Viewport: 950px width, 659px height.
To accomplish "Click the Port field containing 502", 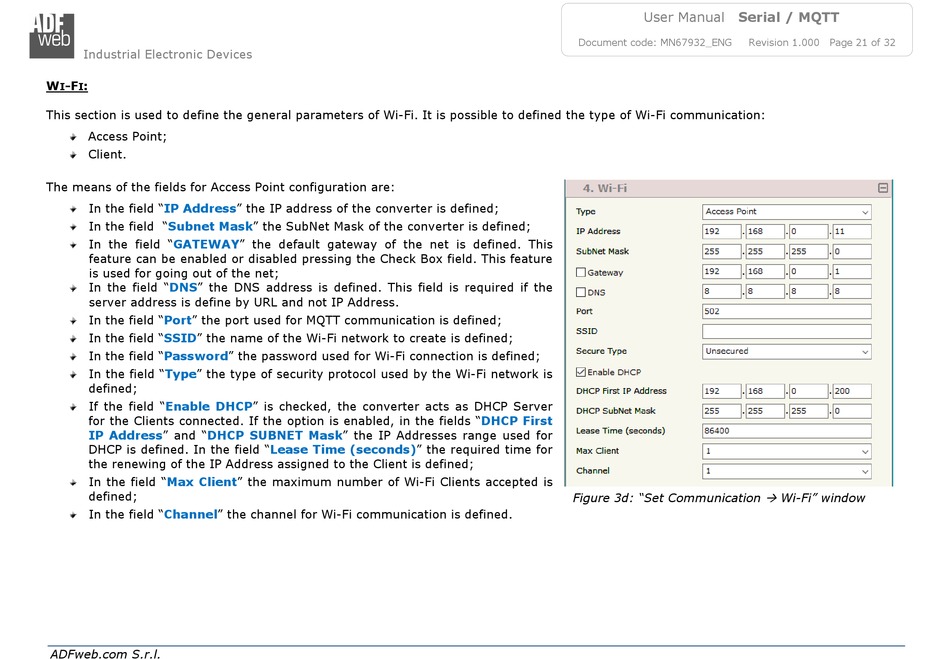I will click(x=786, y=312).
